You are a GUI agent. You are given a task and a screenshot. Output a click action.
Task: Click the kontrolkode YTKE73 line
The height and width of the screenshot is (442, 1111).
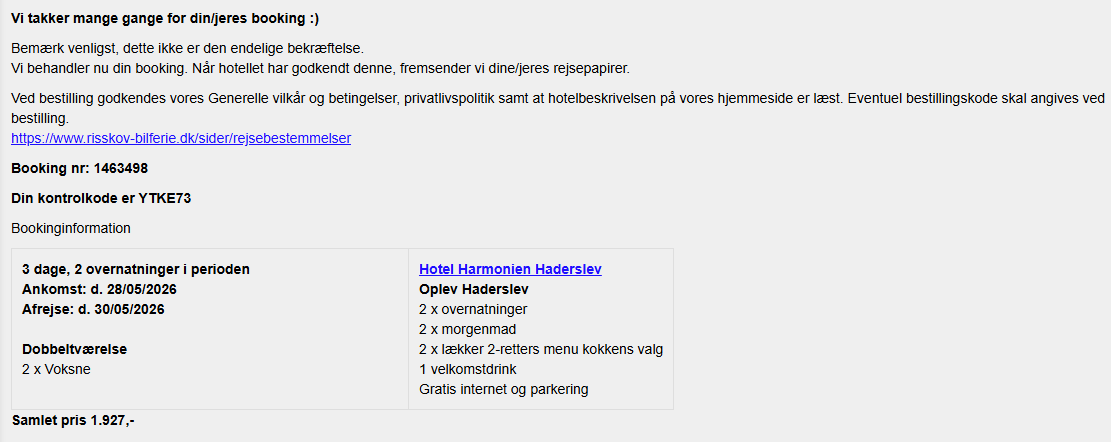pyautogui.click(x=101, y=198)
